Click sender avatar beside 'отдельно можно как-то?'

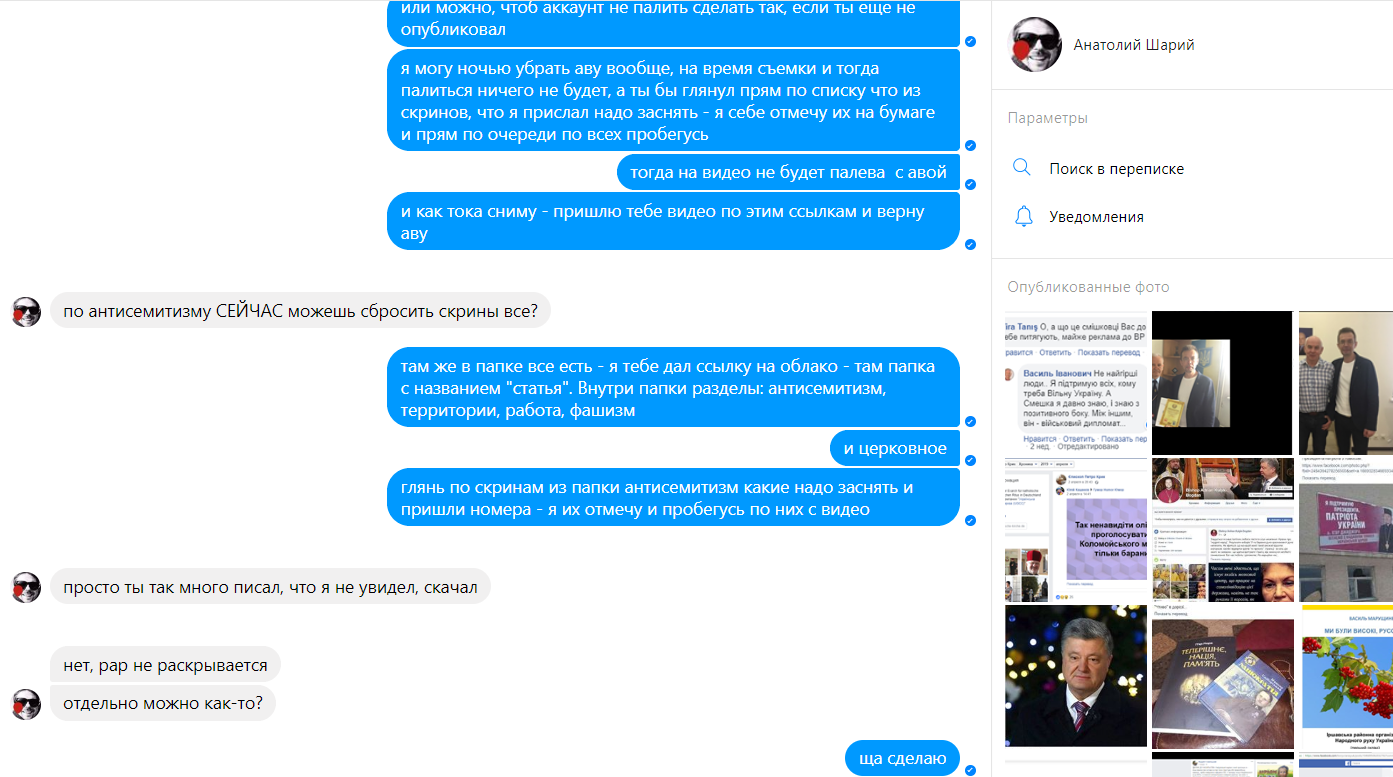(26, 704)
